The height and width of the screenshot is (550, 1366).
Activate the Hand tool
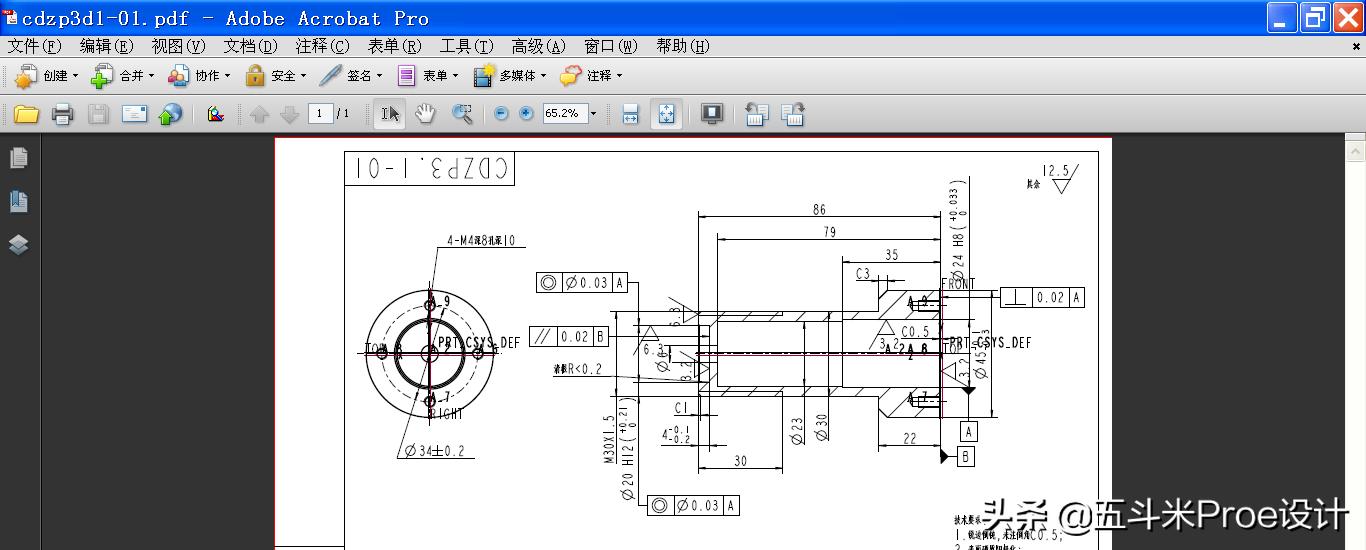tap(426, 114)
